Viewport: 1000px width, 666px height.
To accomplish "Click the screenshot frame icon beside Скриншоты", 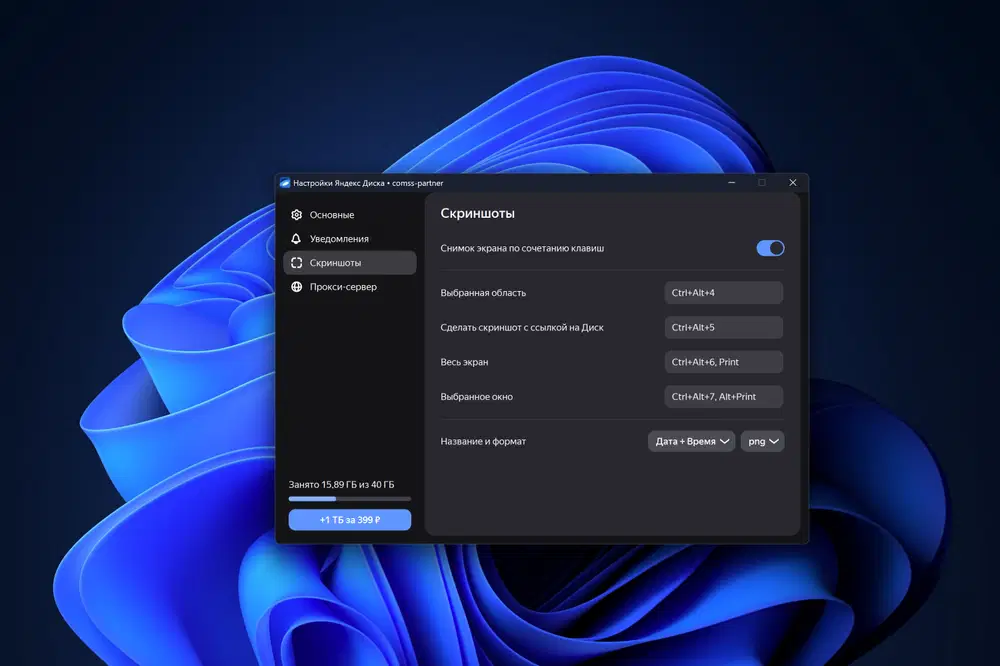I will (x=297, y=263).
